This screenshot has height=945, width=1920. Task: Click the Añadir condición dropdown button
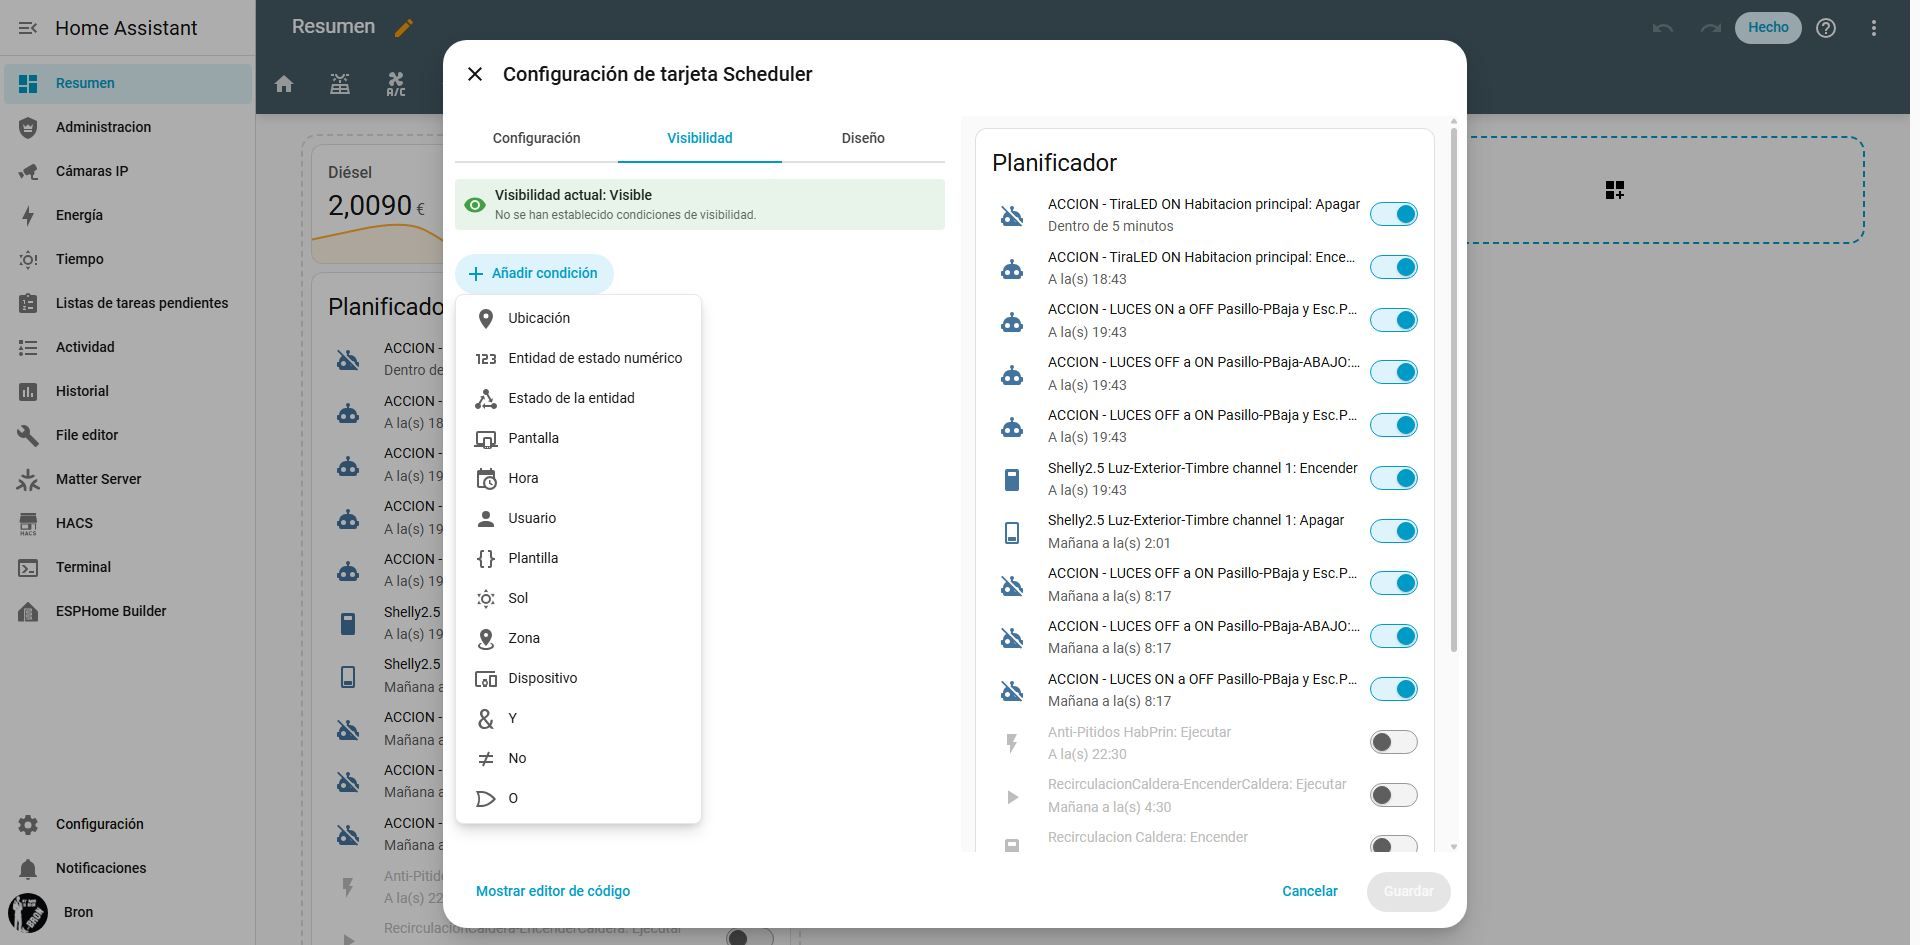534,274
